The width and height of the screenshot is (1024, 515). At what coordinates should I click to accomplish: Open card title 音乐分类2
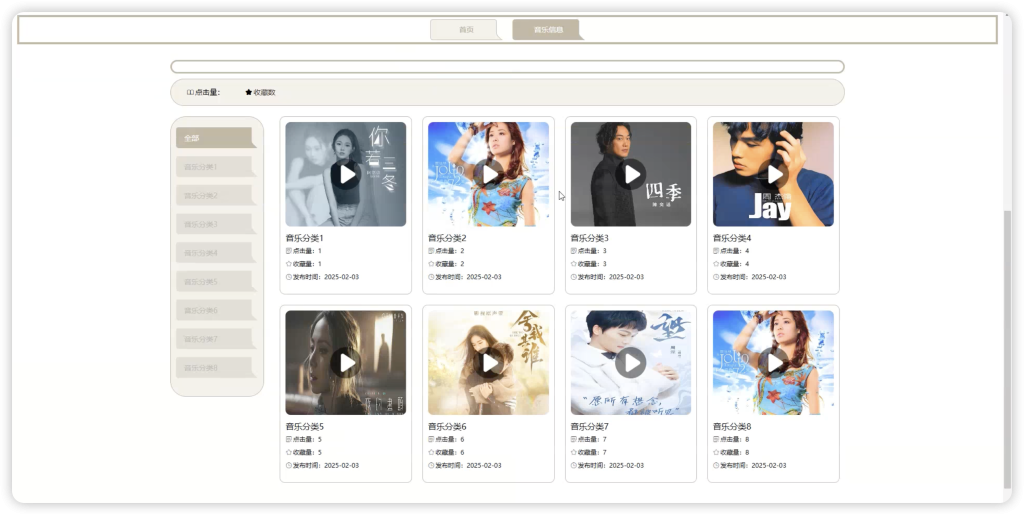(447, 238)
